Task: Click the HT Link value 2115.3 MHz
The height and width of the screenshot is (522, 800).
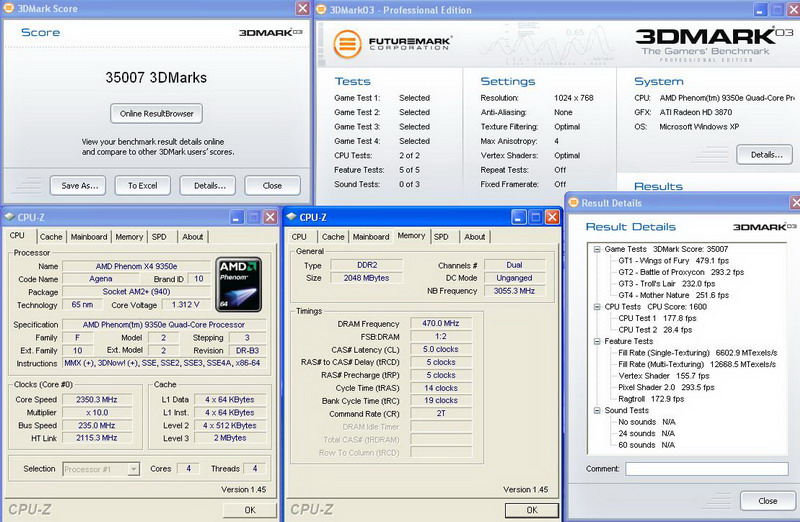Action: point(96,438)
